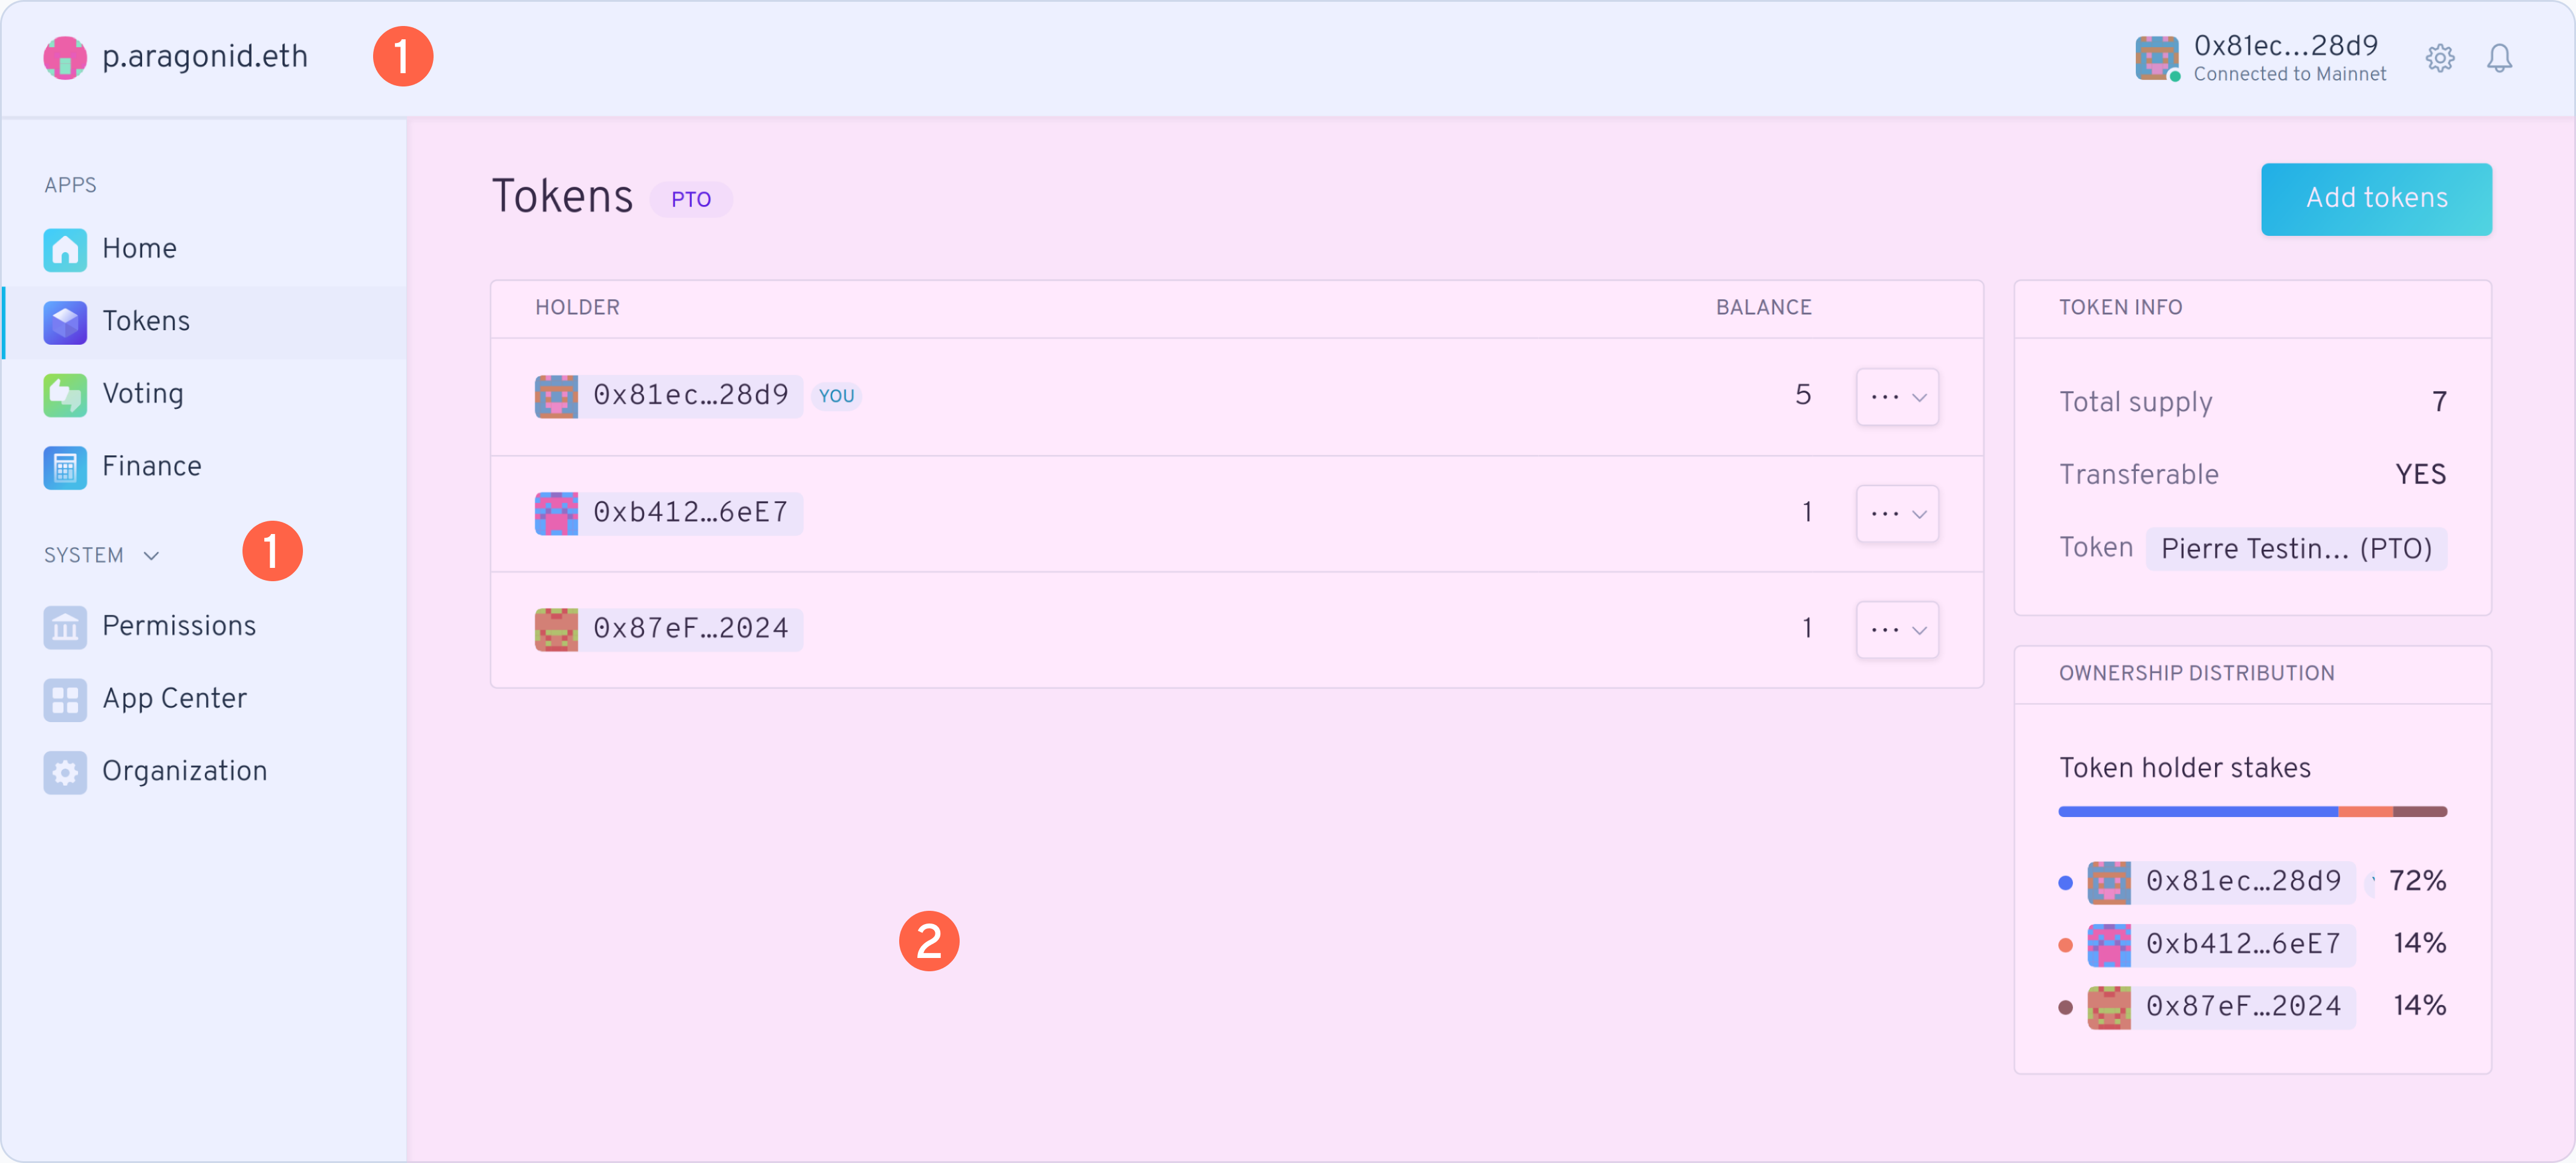The image size is (2576, 1163).
Task: Open notifications bell icon
Action: (x=2499, y=58)
